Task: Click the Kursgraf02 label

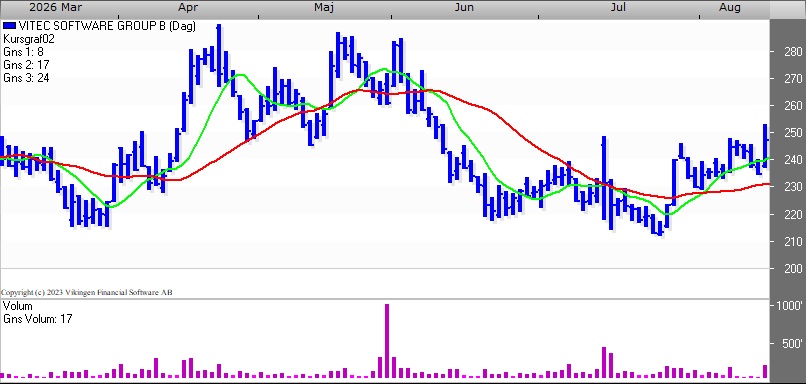Action: pyautogui.click(x=29, y=39)
